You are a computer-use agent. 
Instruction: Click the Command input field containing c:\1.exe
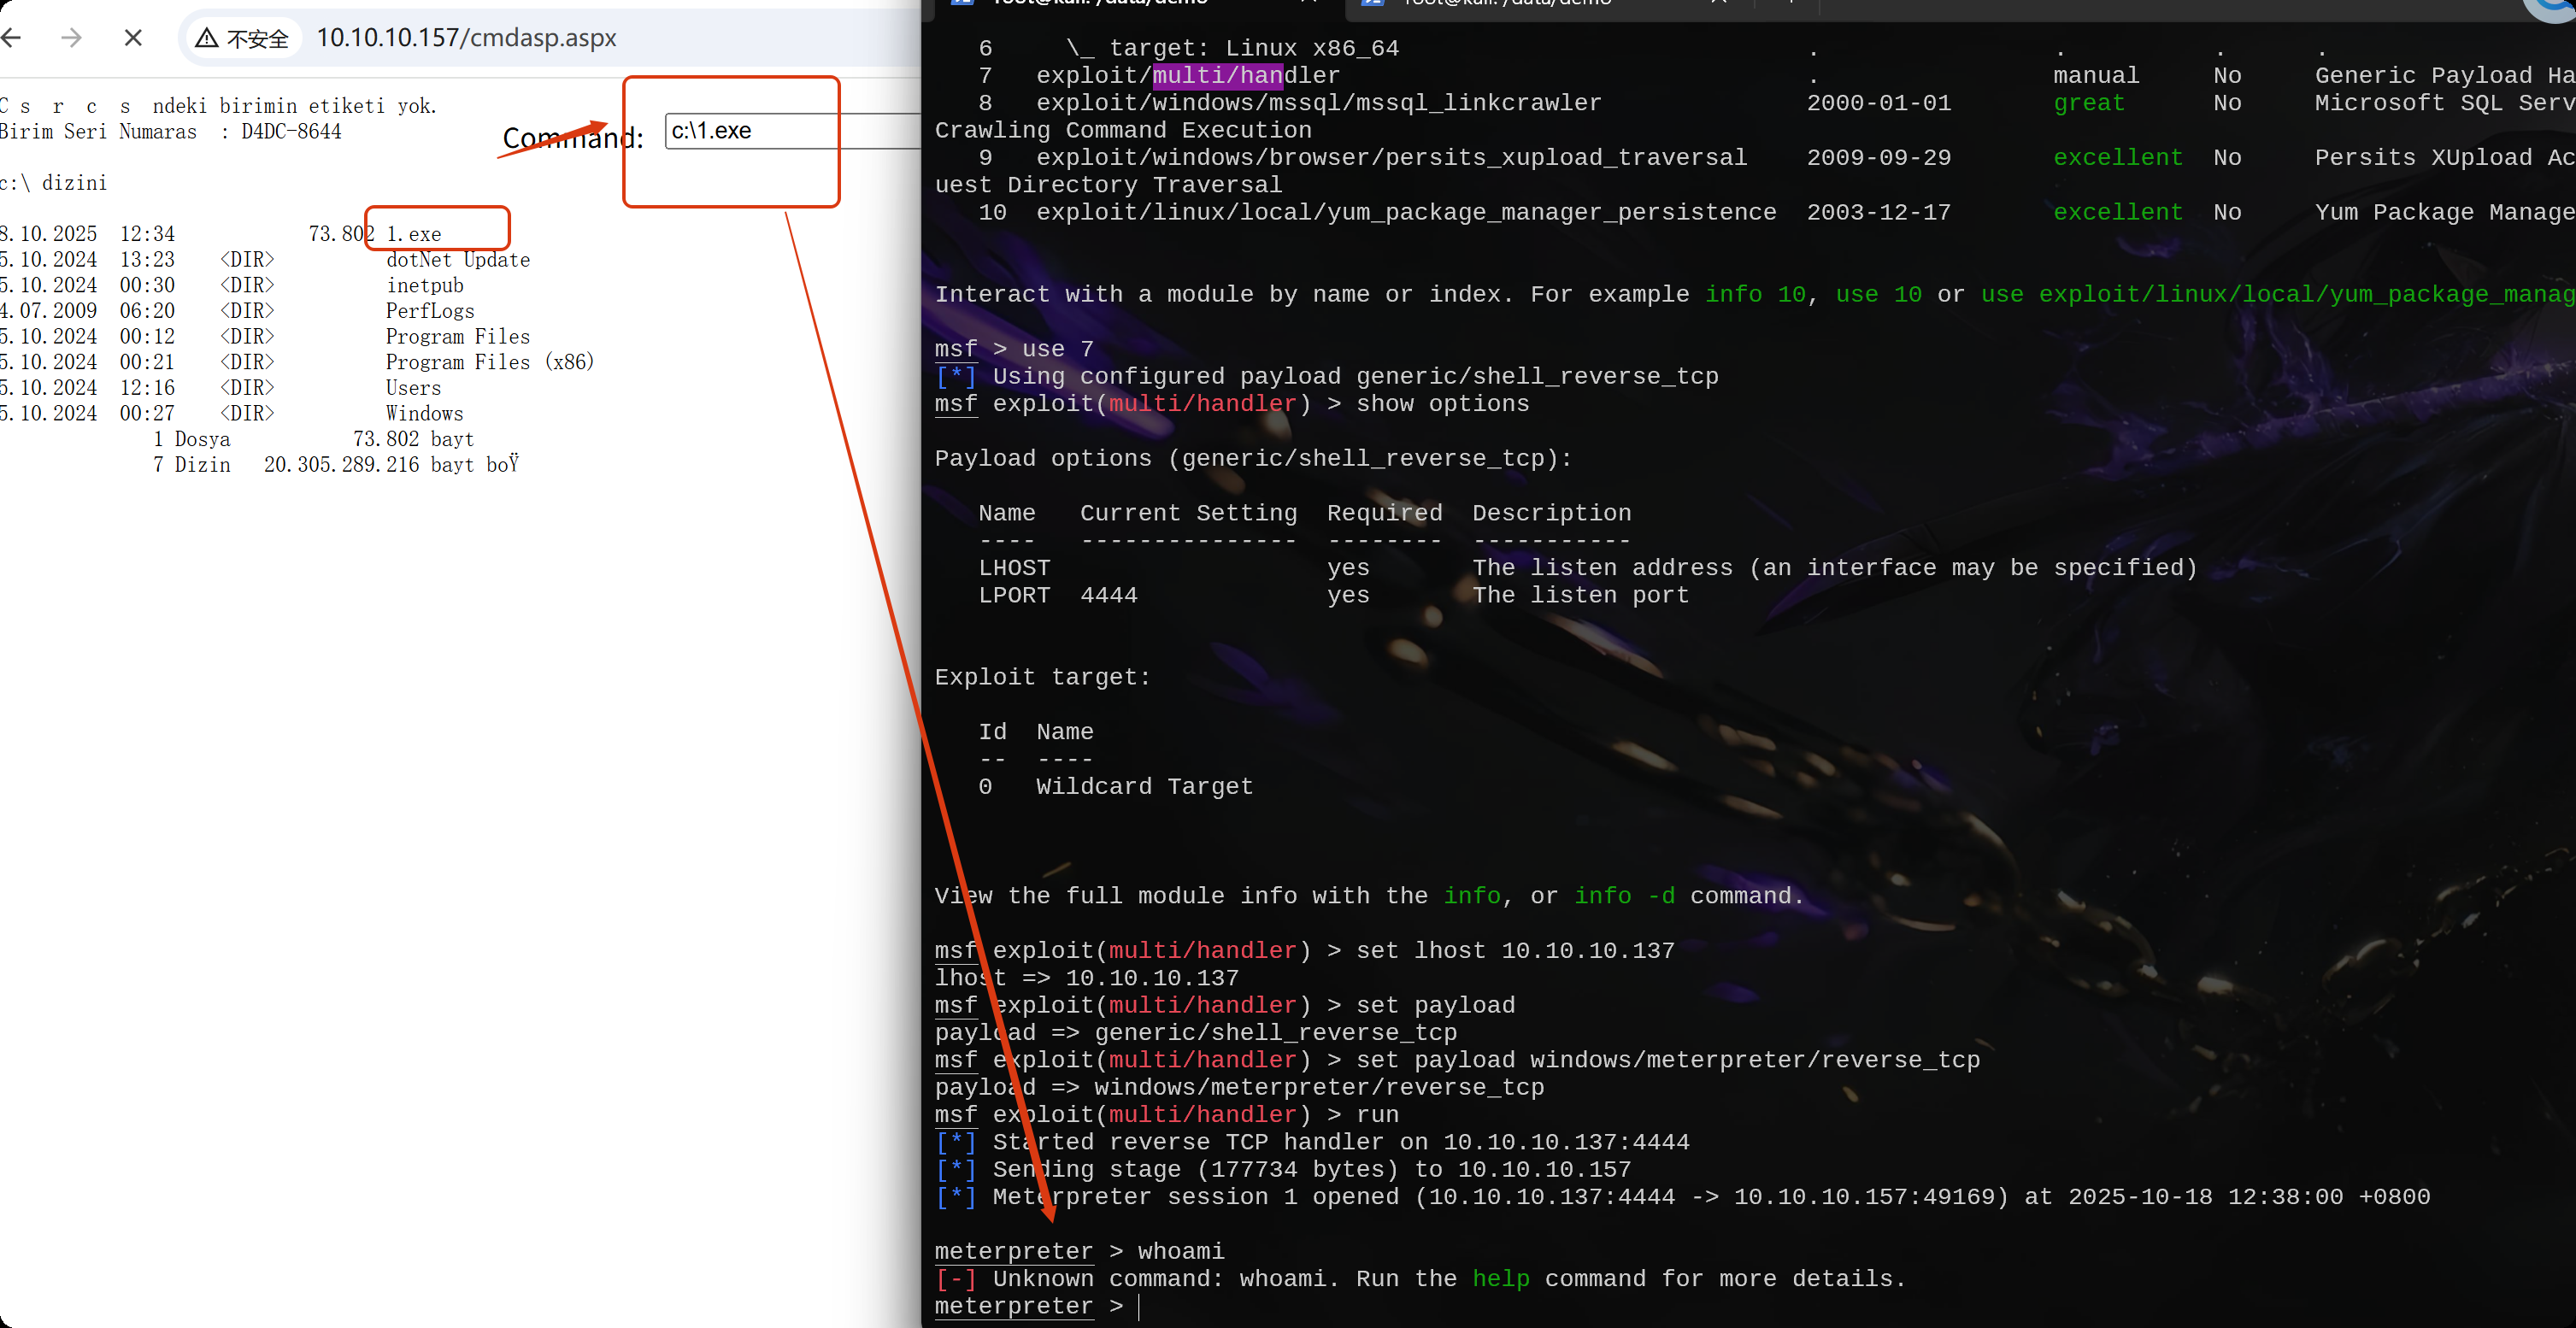[x=790, y=130]
